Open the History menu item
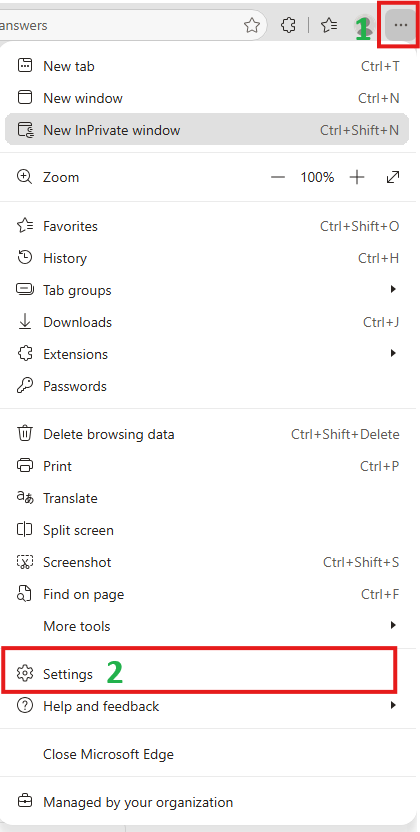 click(207, 258)
